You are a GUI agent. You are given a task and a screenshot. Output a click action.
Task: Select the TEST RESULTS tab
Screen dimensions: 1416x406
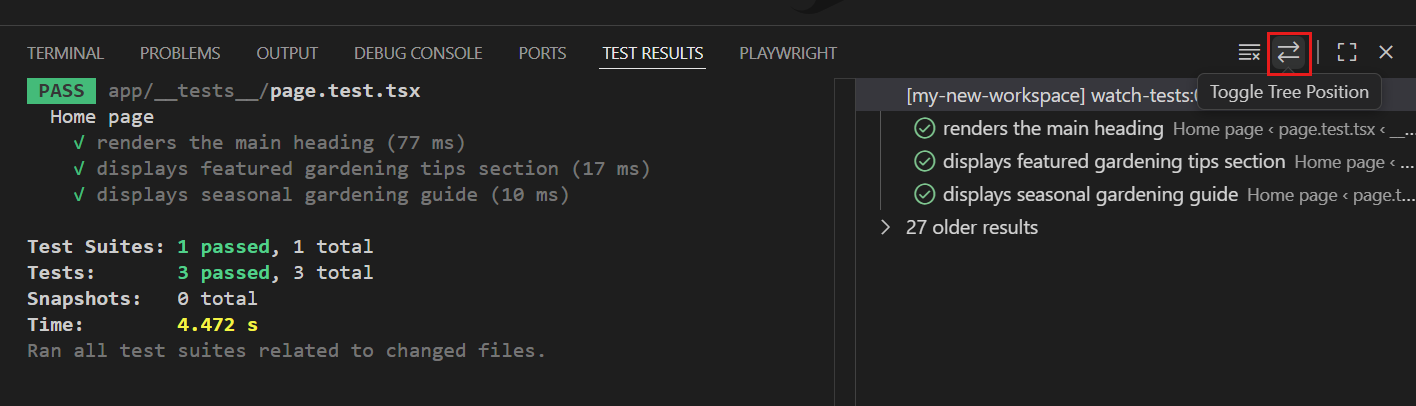point(653,54)
